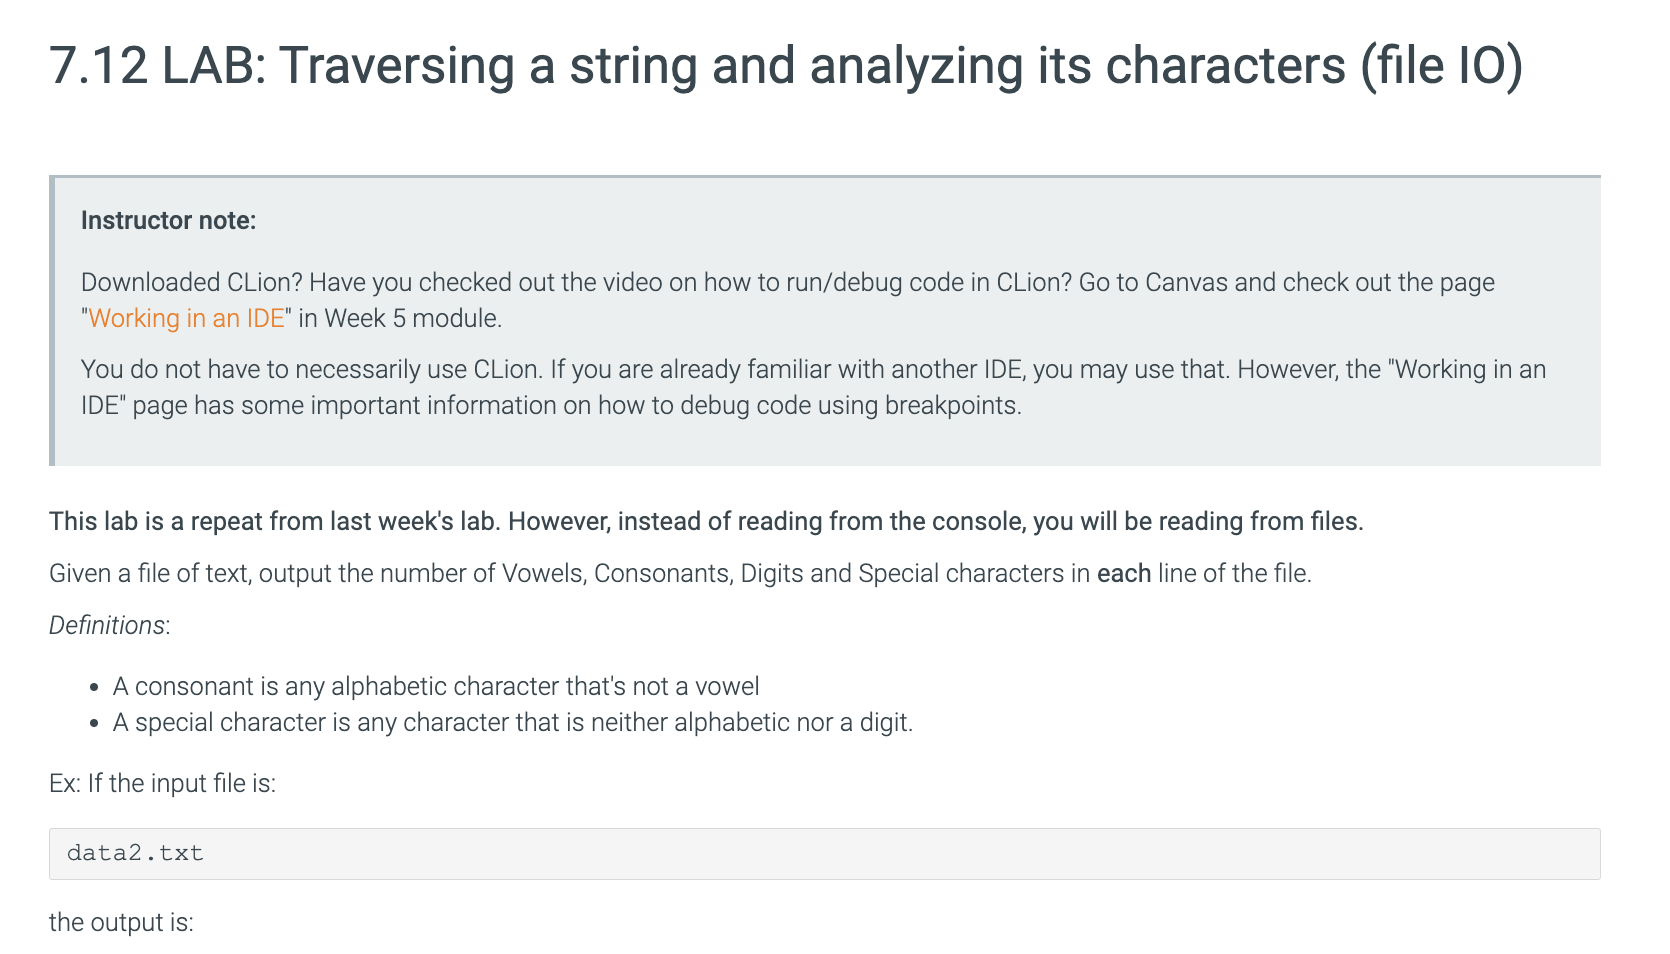
Task: Click the bold word "each"
Action: 1124,573
